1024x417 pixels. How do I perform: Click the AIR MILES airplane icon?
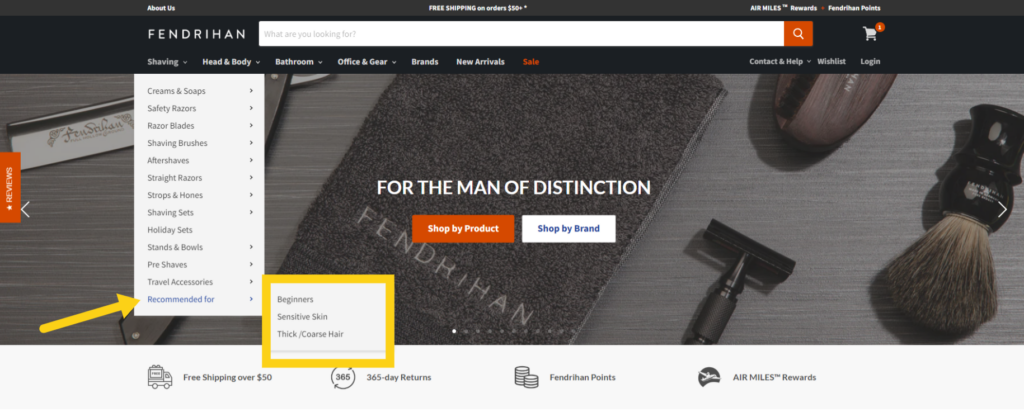[x=709, y=377]
